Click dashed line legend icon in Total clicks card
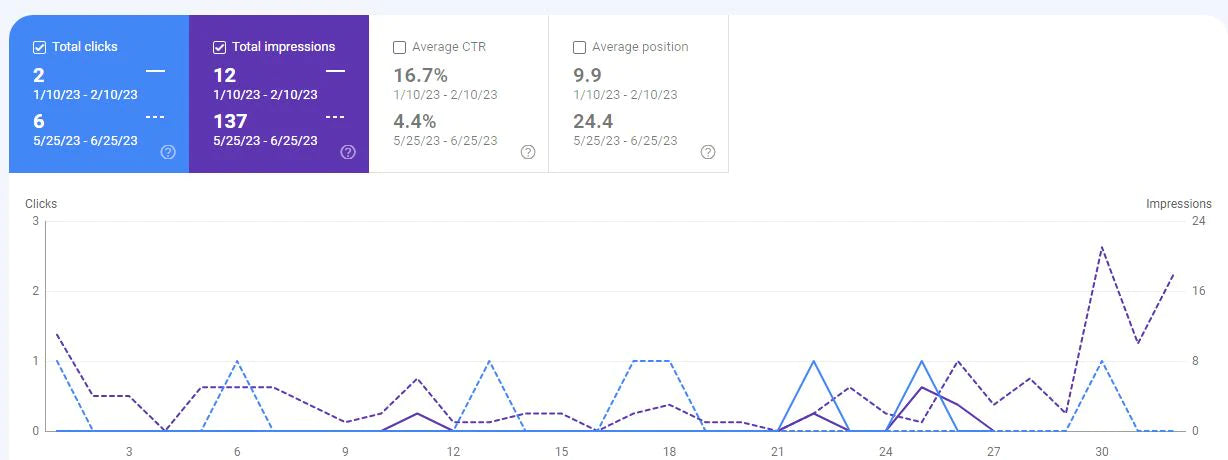1228x460 pixels. point(155,117)
